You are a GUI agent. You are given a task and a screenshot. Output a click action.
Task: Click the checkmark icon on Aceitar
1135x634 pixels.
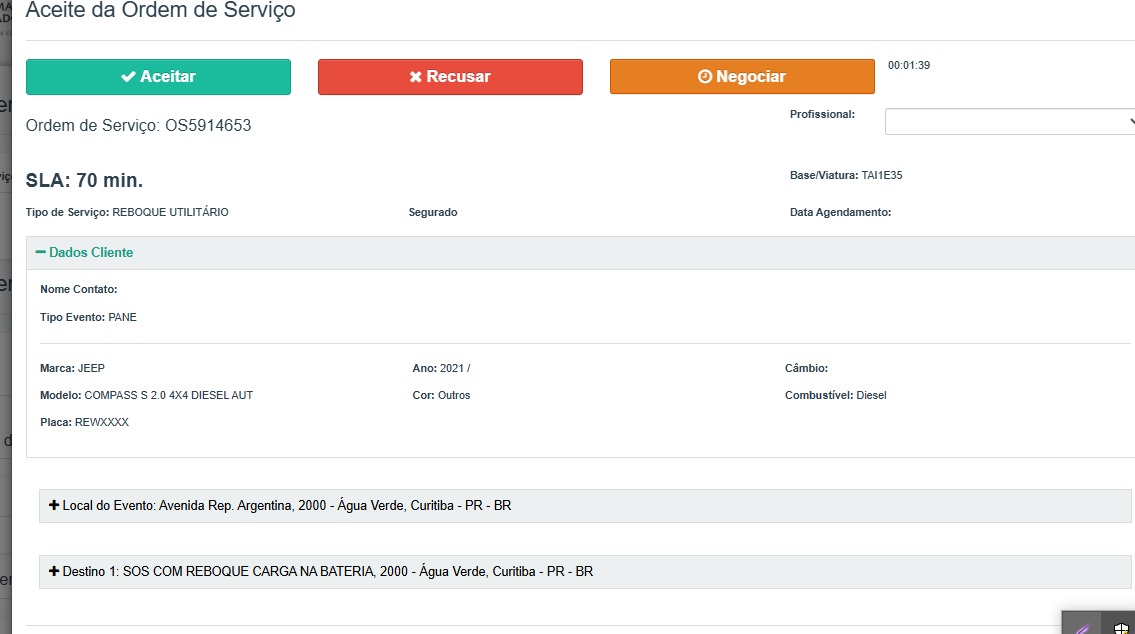128,77
